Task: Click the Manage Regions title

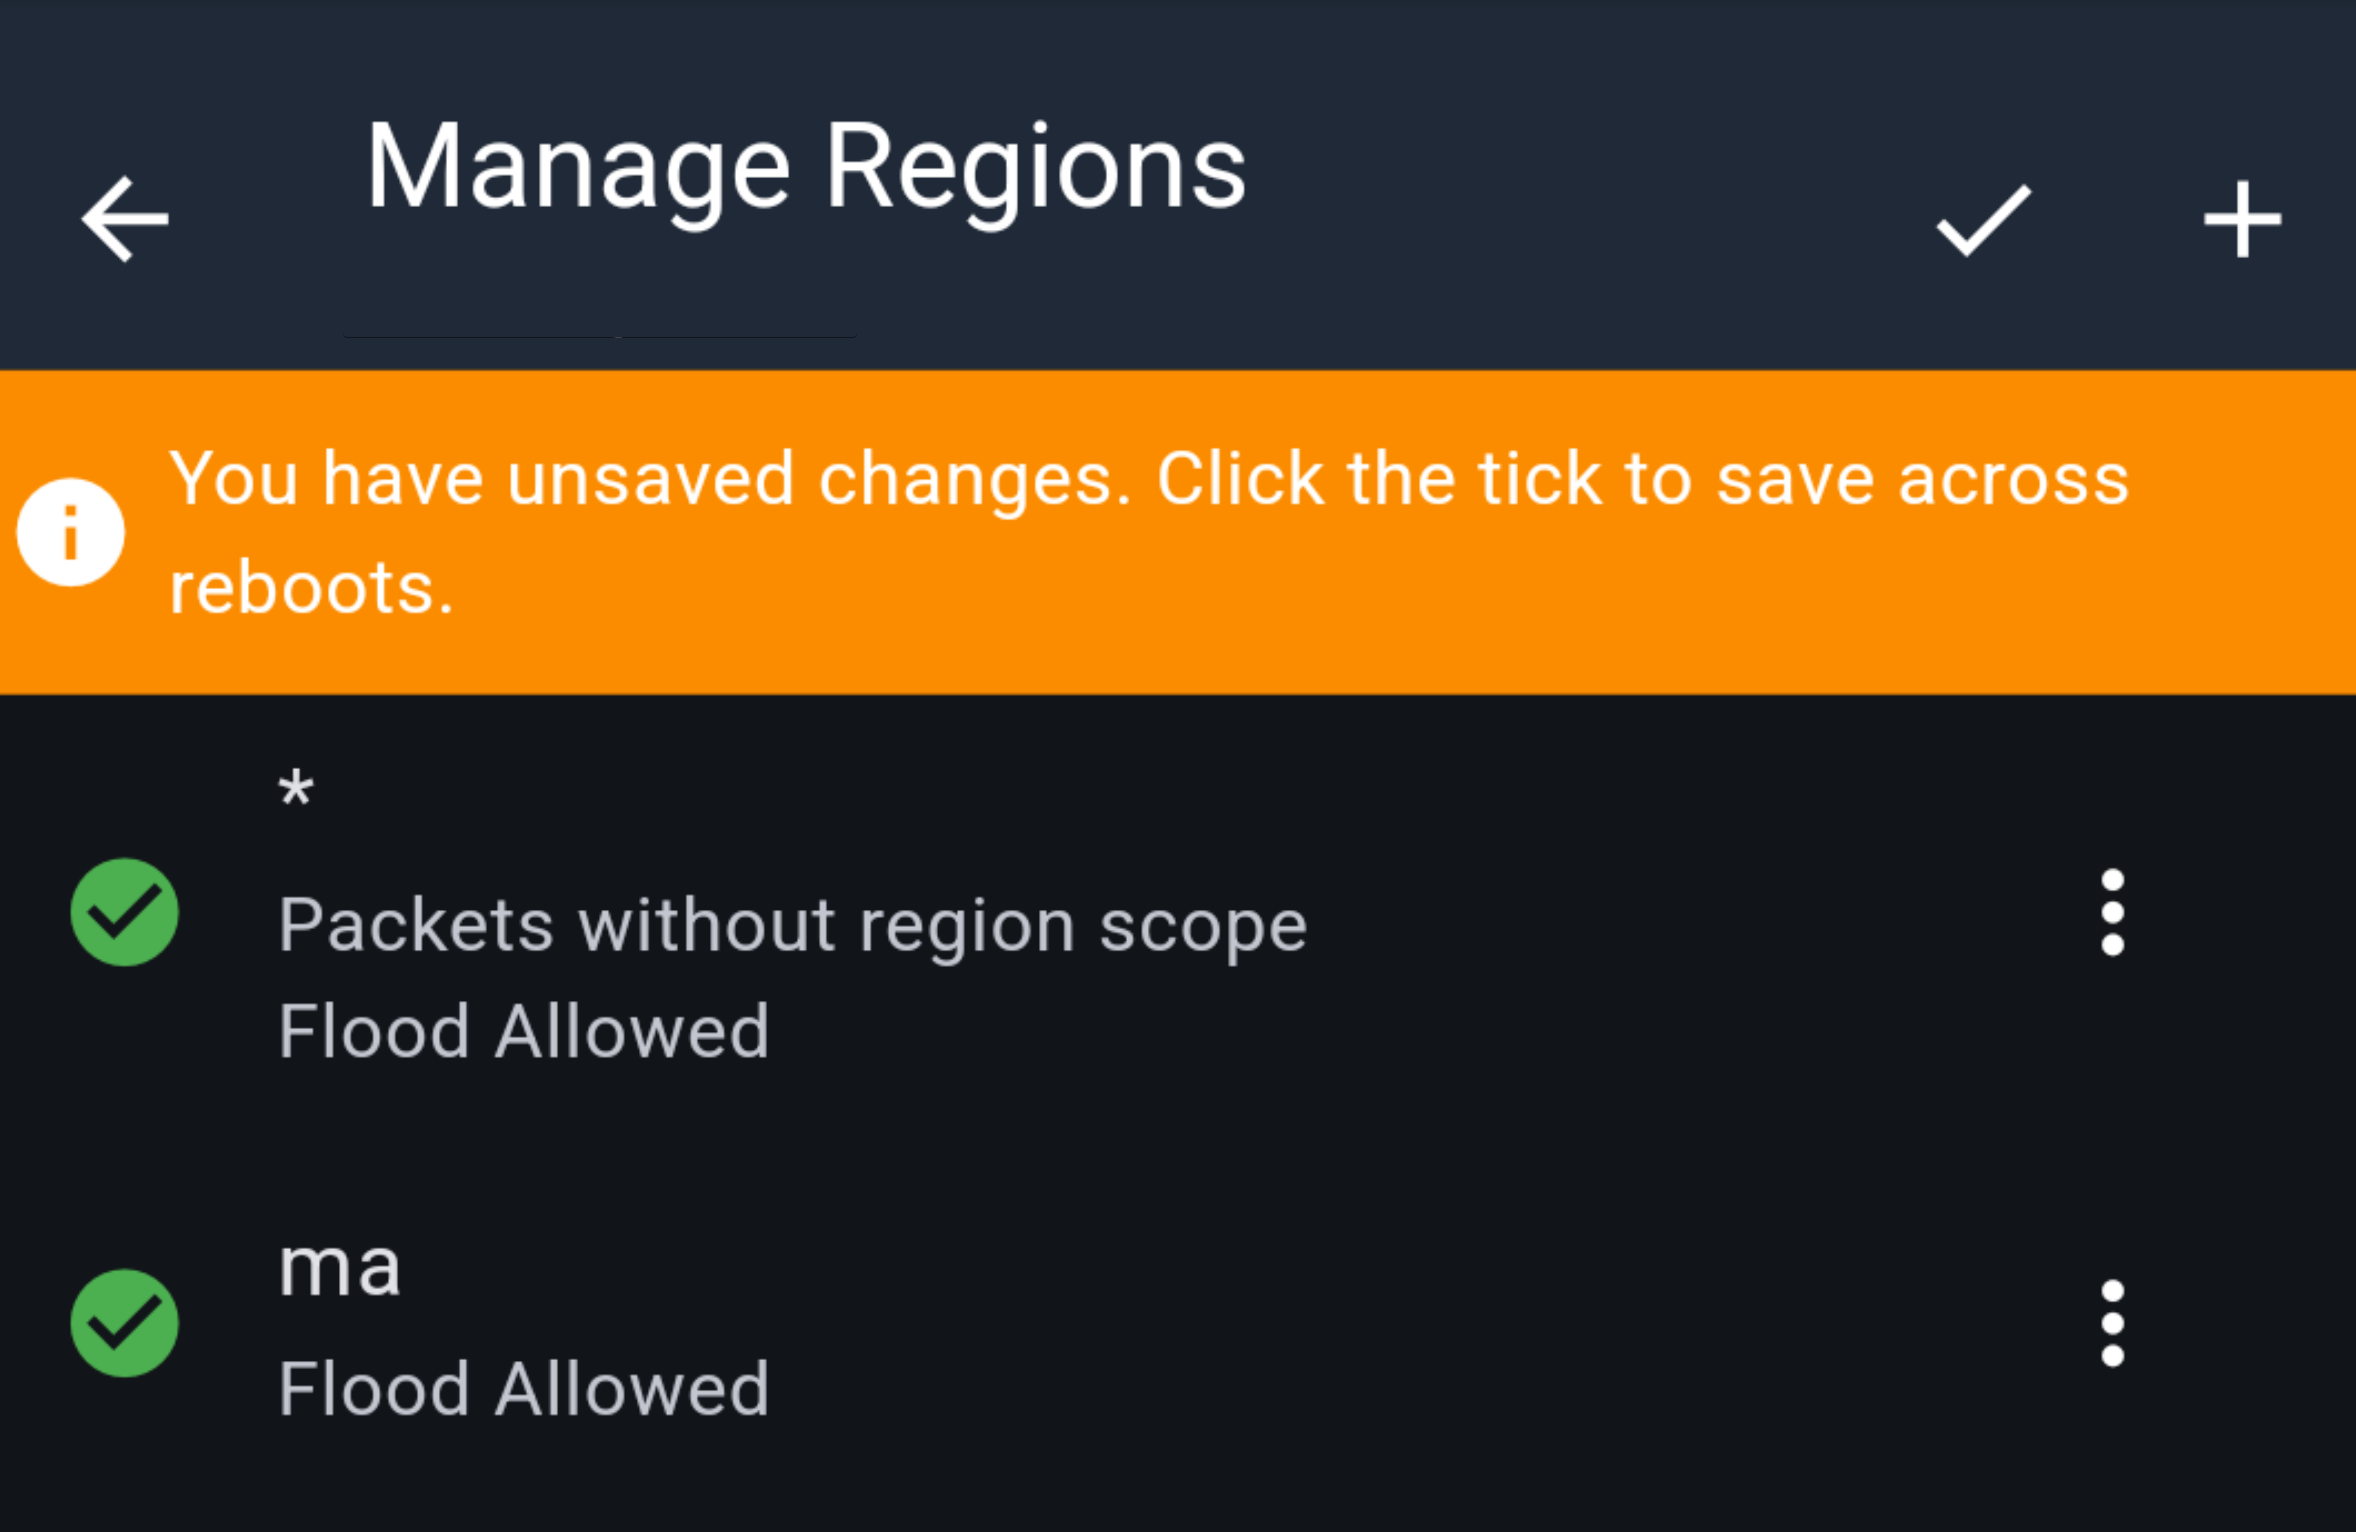Action: click(805, 165)
